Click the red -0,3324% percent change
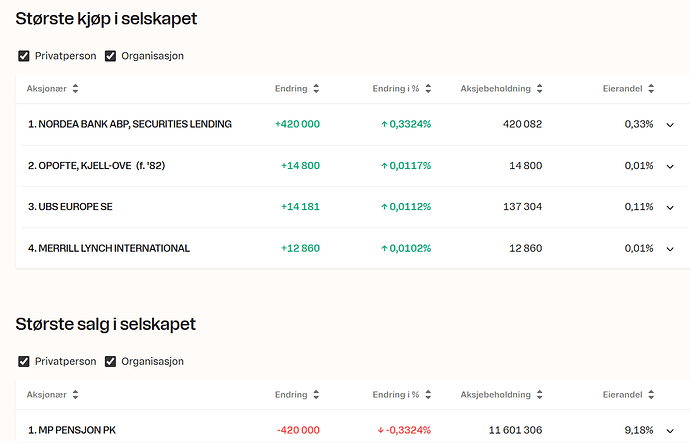690x443 pixels. 404,430
